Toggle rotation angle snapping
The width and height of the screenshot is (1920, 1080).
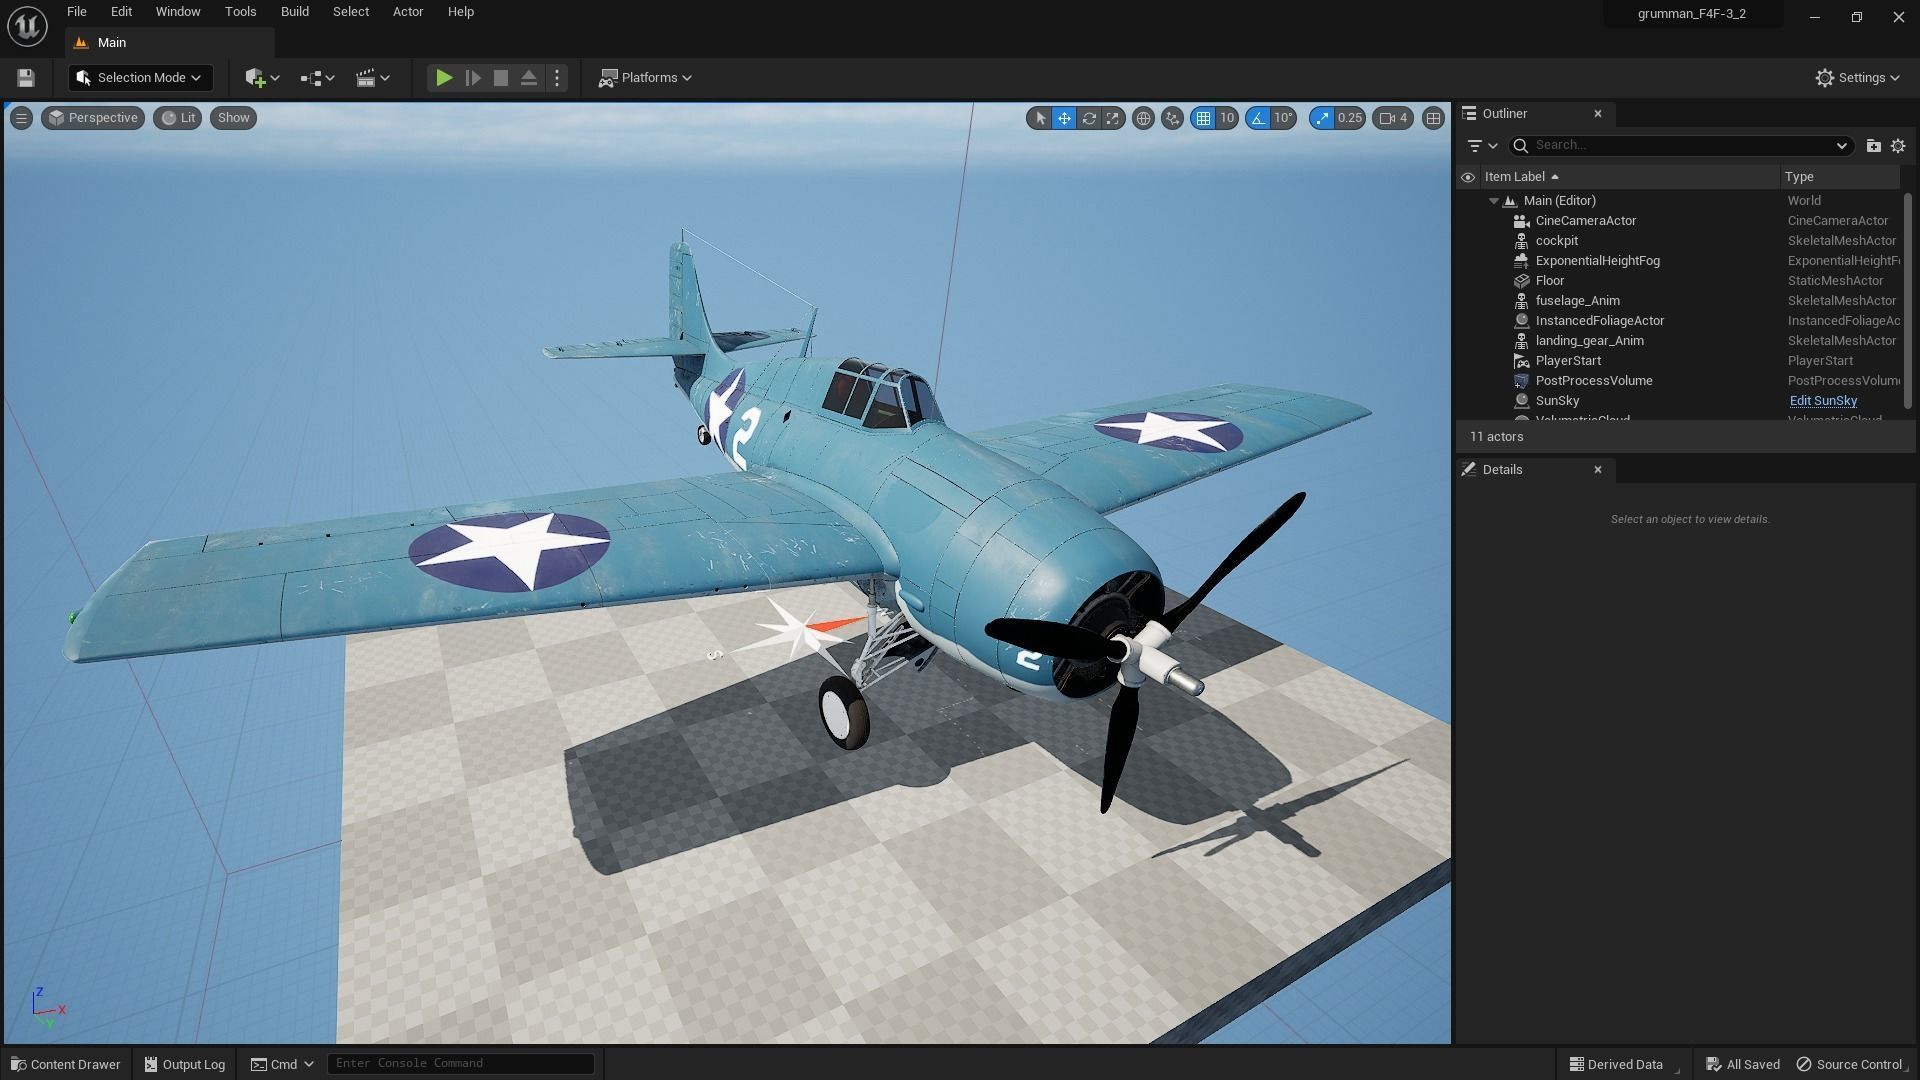tap(1257, 118)
